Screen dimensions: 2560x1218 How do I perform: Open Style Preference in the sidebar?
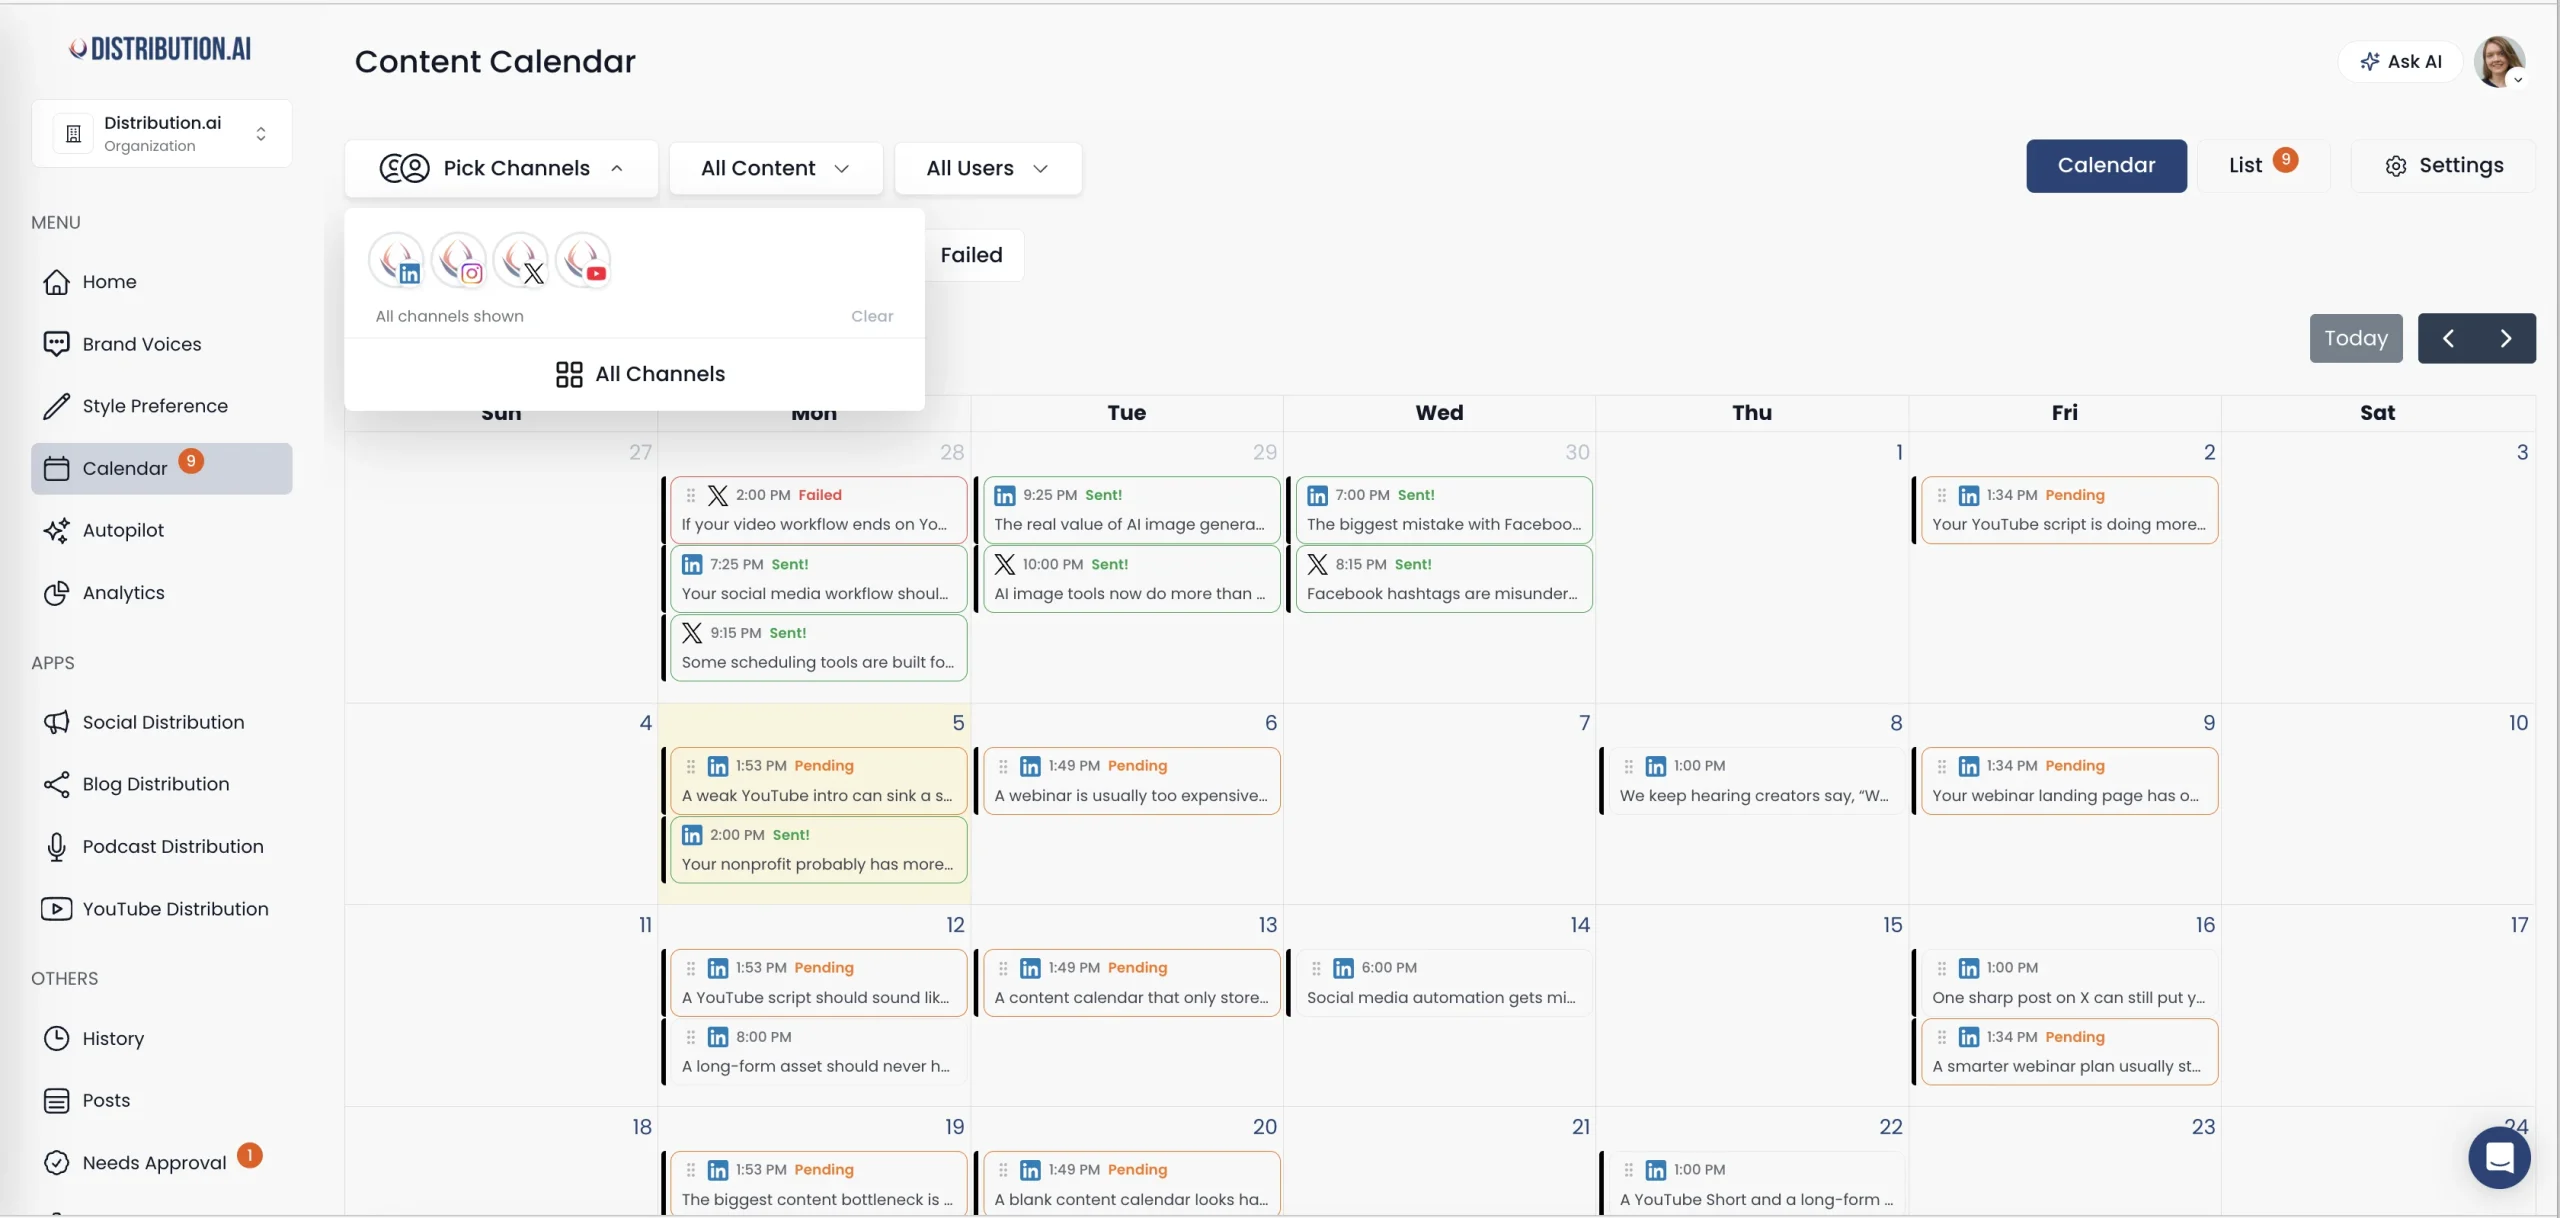click(162, 406)
